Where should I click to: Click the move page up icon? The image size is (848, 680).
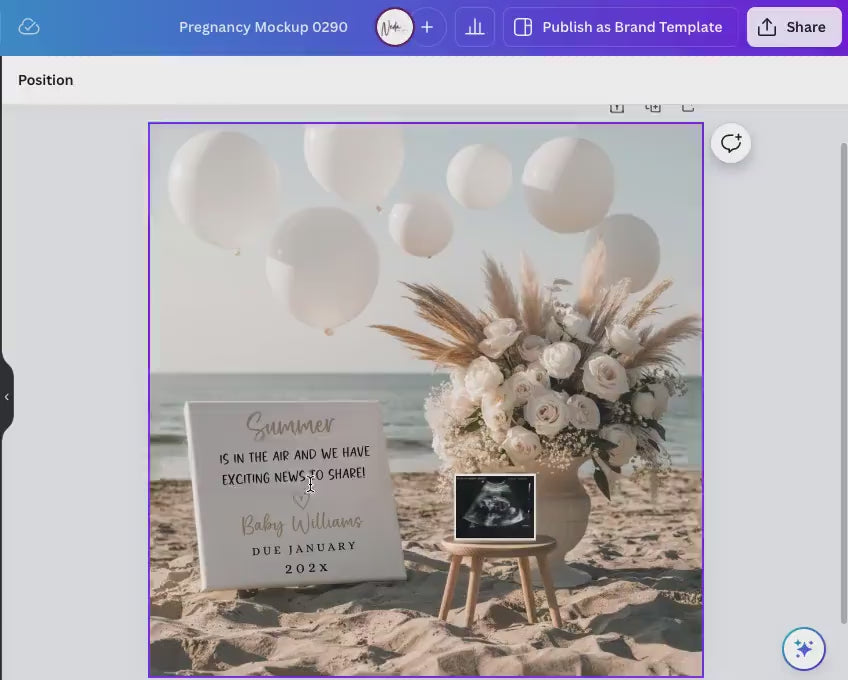[617, 108]
